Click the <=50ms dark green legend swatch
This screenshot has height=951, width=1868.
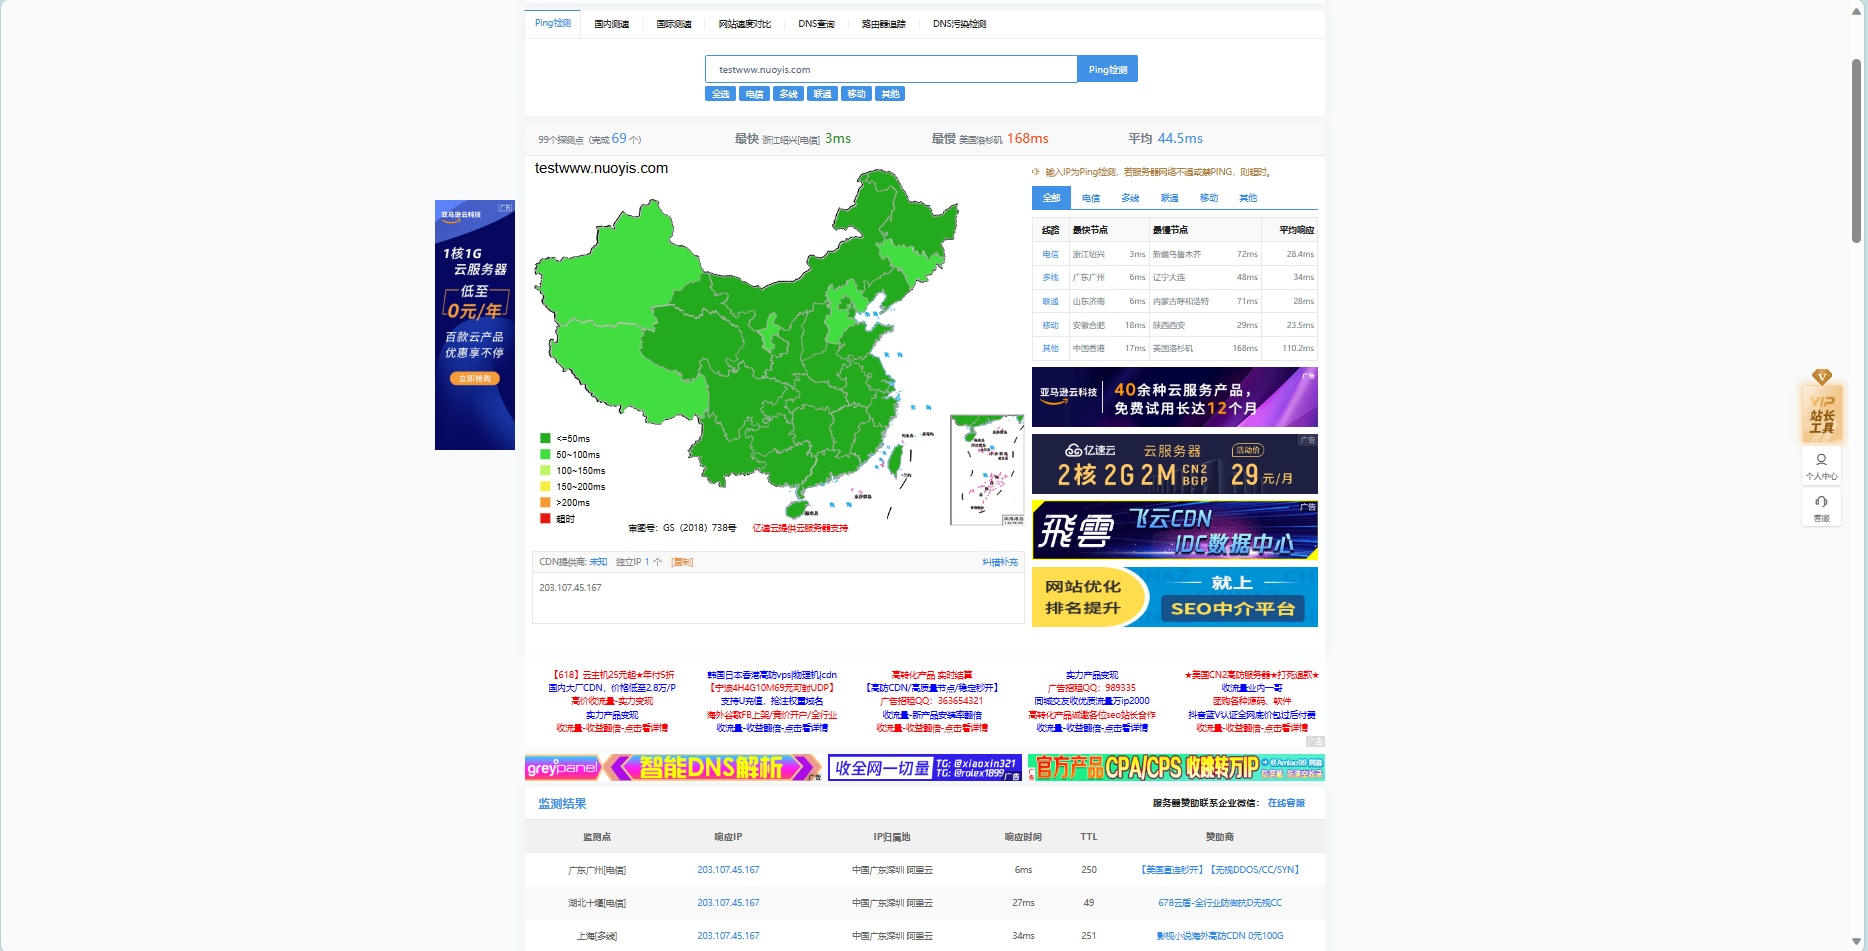point(545,438)
